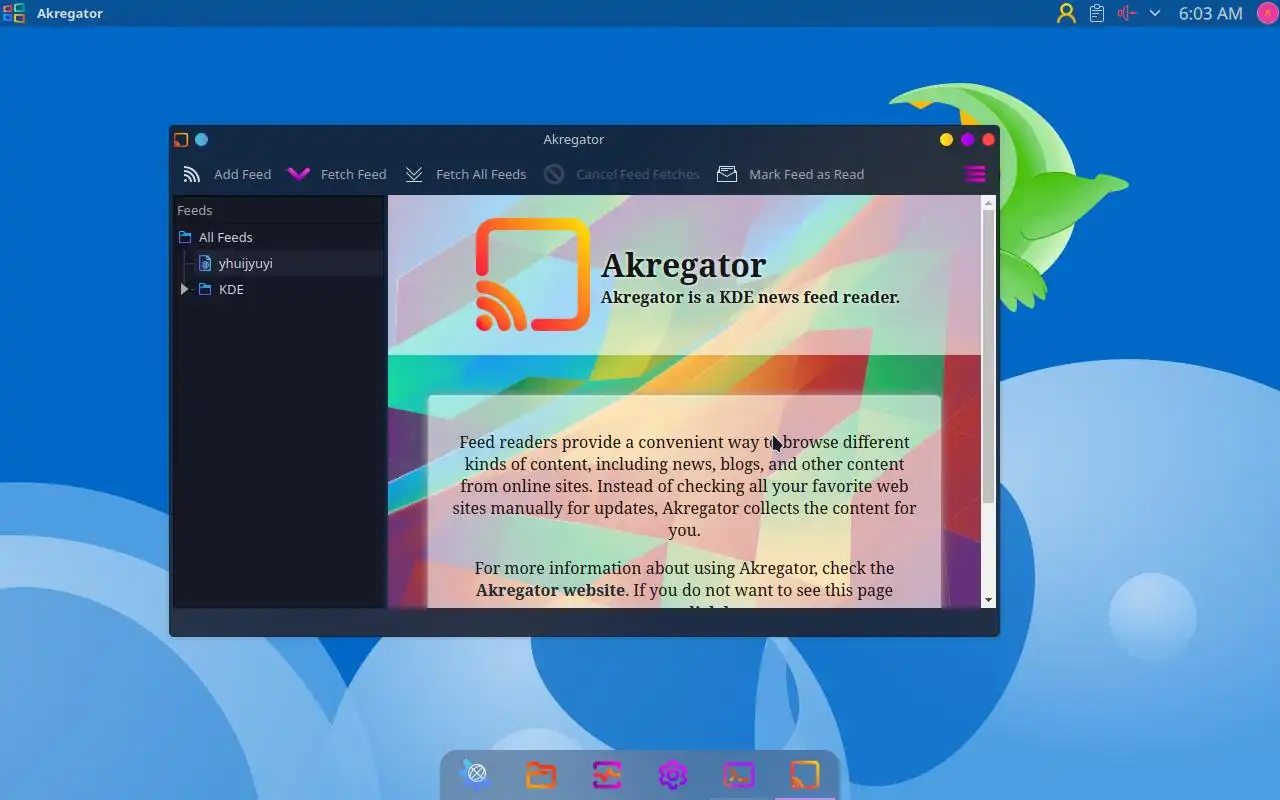Click the user icon in system tray
The image size is (1280, 800).
1066,13
